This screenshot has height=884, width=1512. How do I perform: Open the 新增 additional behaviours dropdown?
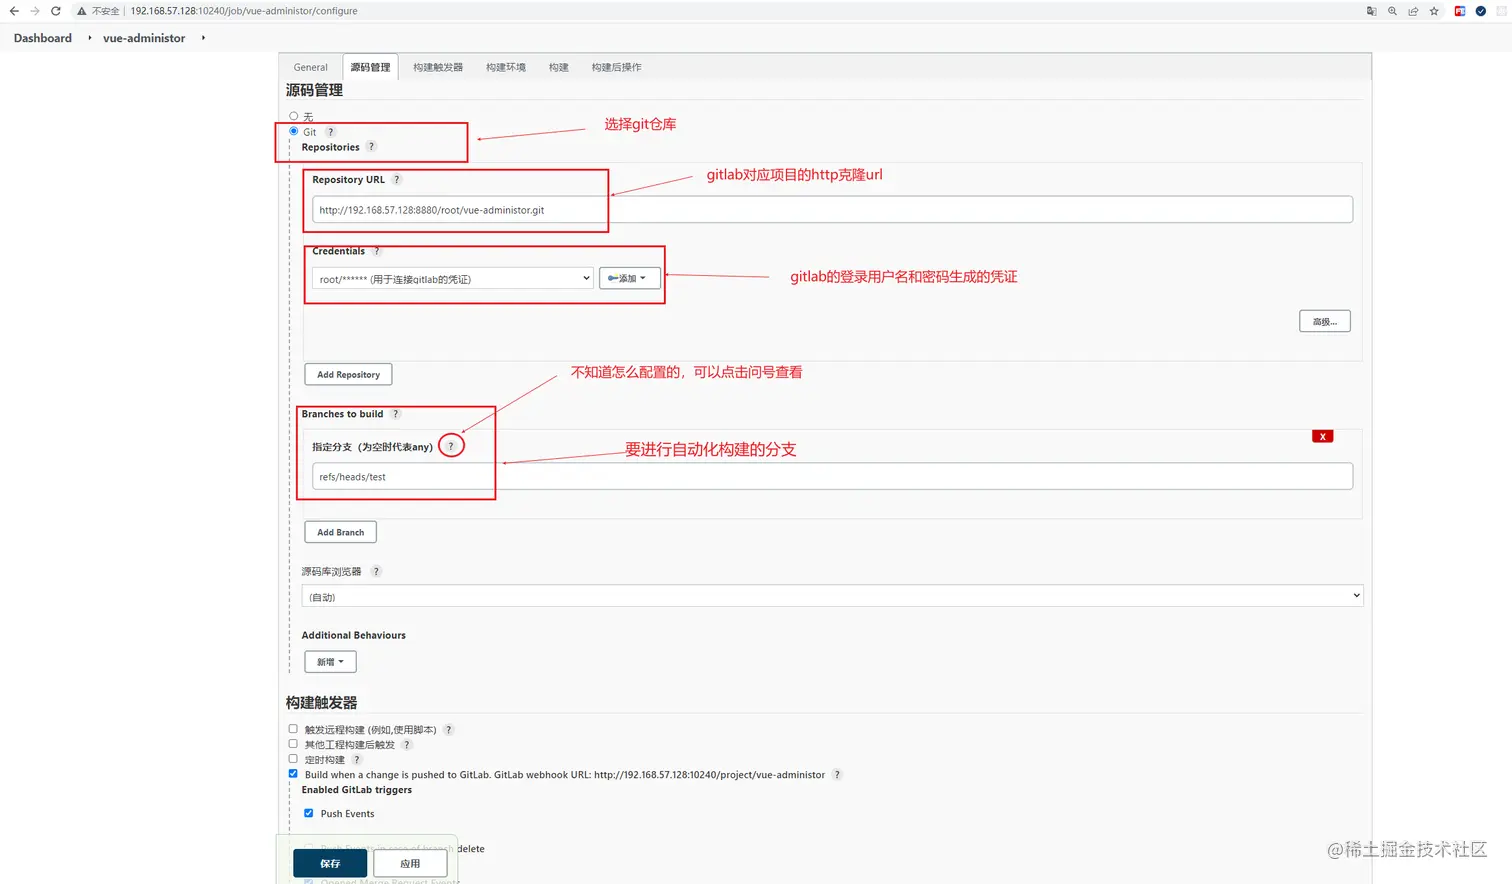[330, 662]
